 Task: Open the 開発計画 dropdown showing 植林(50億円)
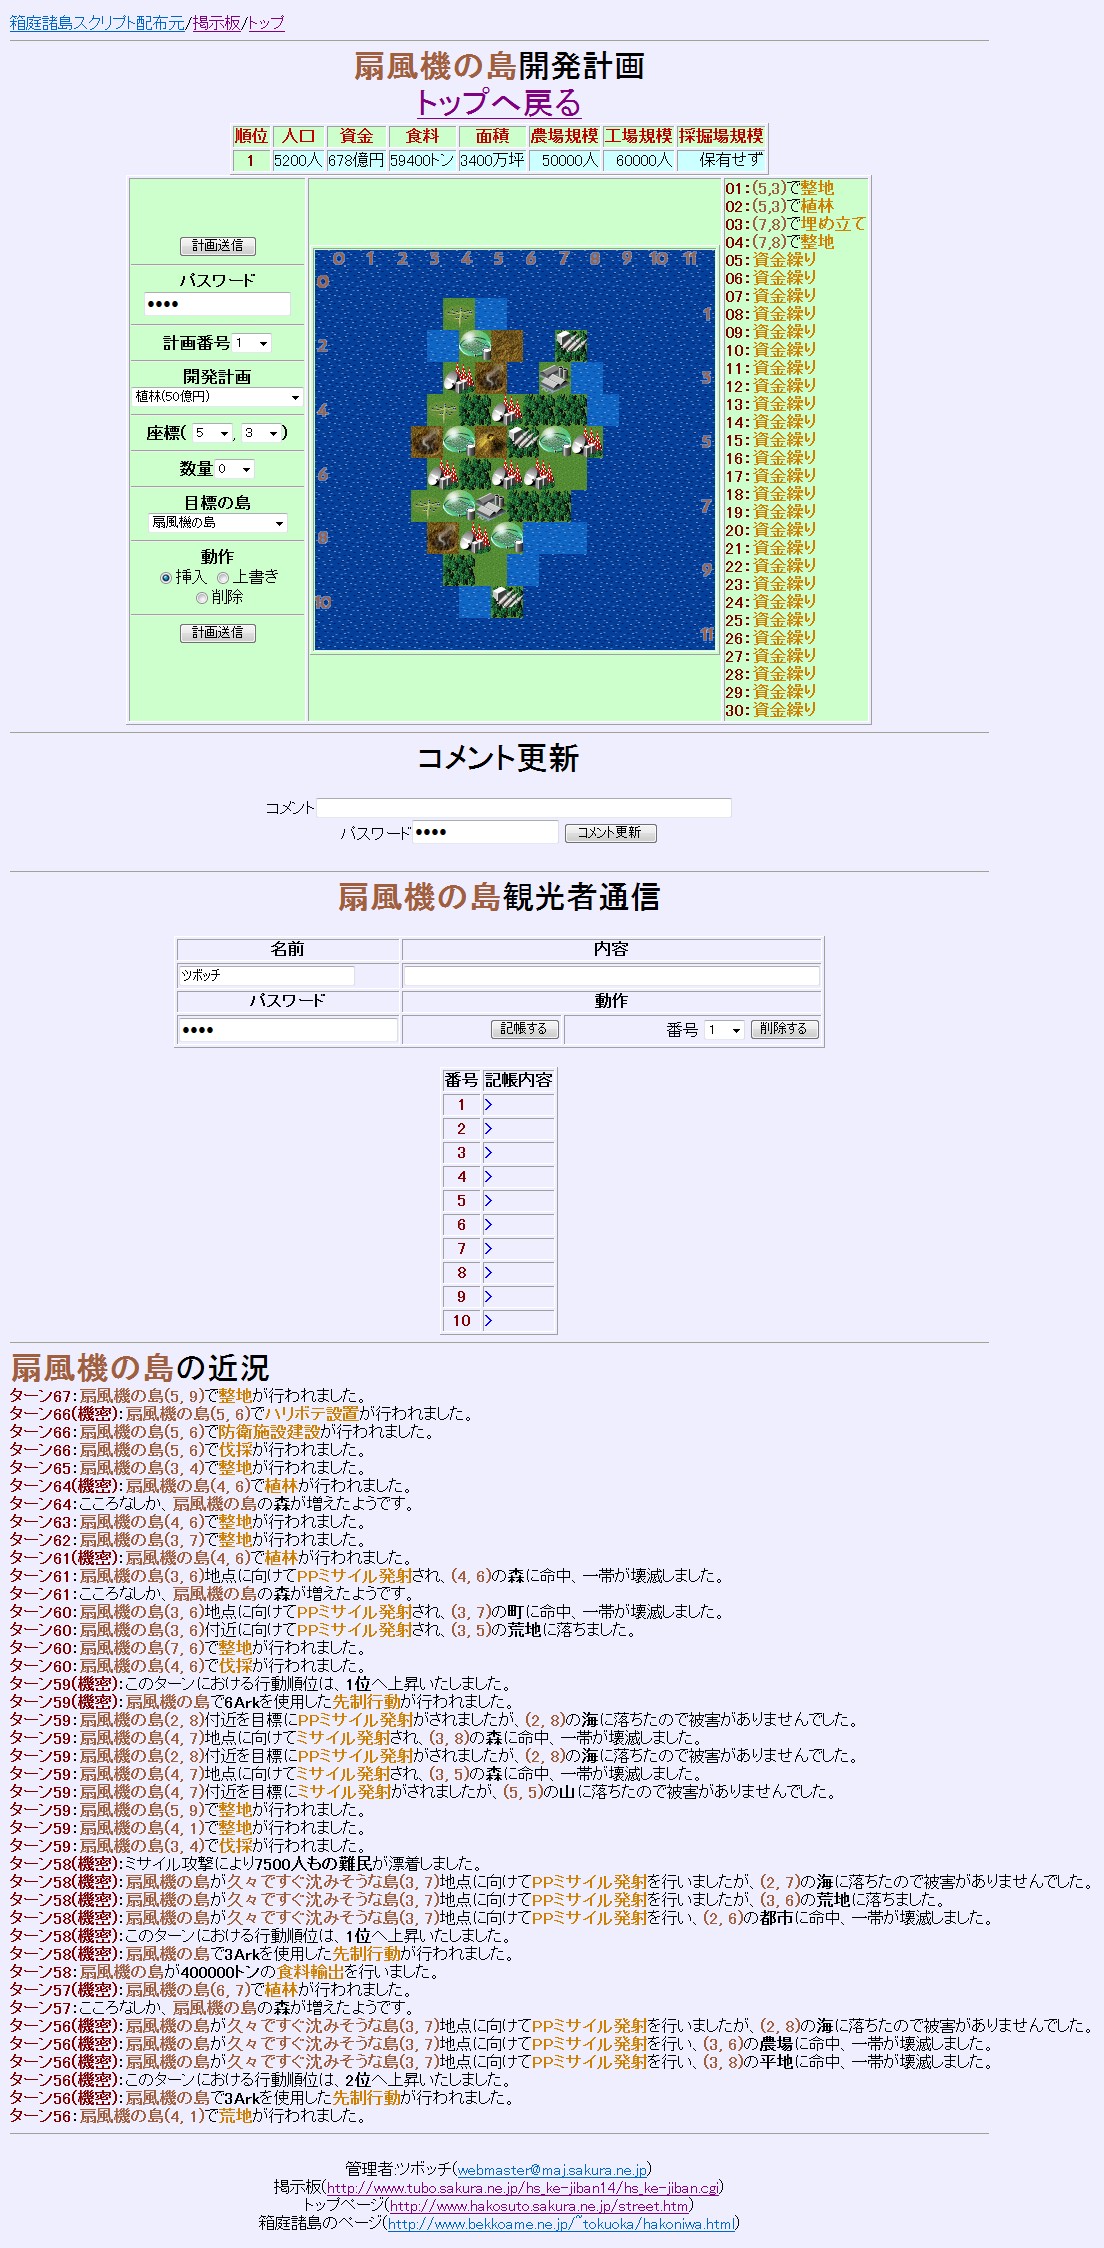[217, 397]
